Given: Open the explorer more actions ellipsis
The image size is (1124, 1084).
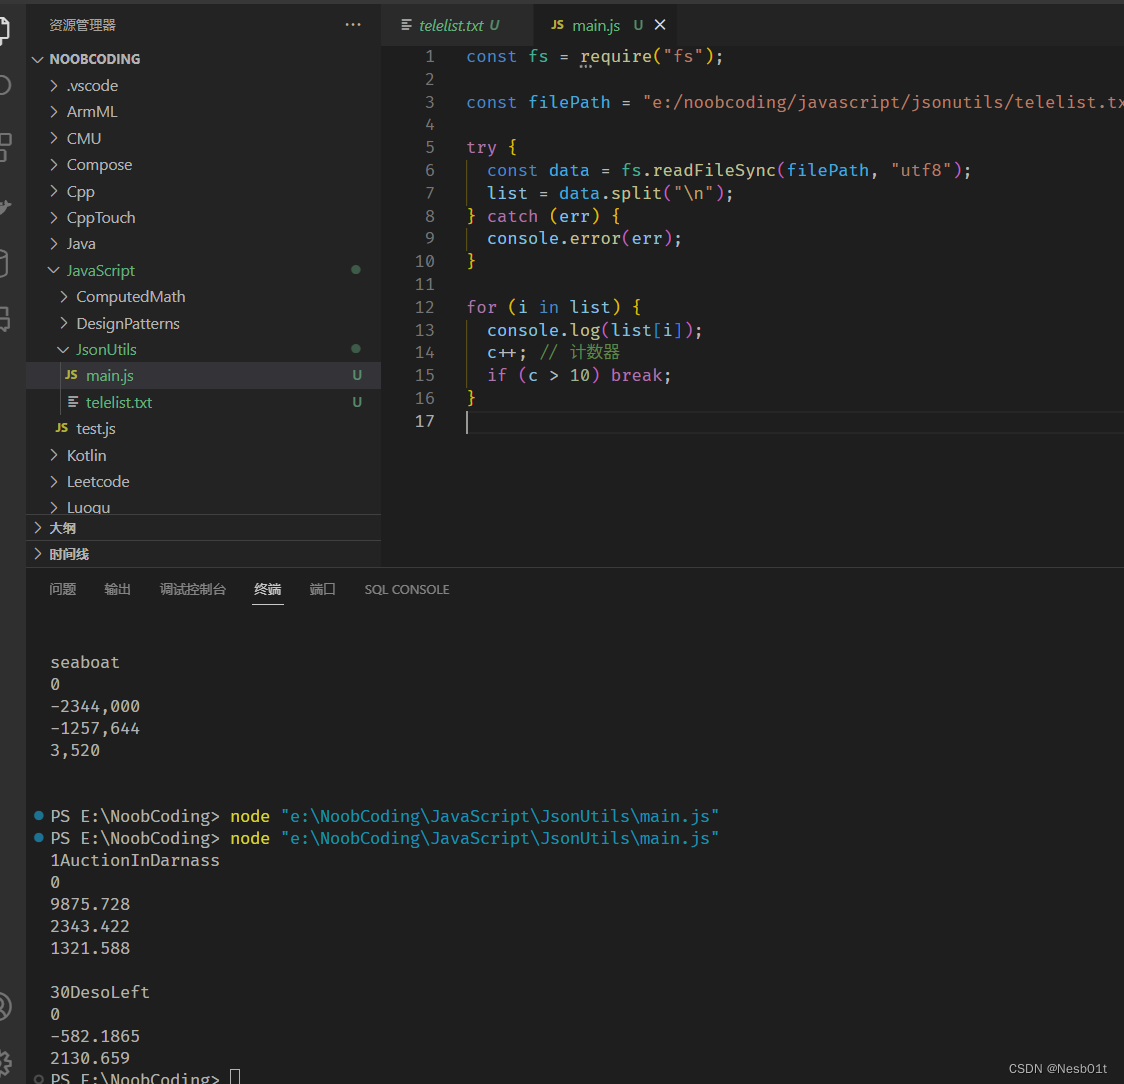Looking at the screenshot, I should [353, 24].
